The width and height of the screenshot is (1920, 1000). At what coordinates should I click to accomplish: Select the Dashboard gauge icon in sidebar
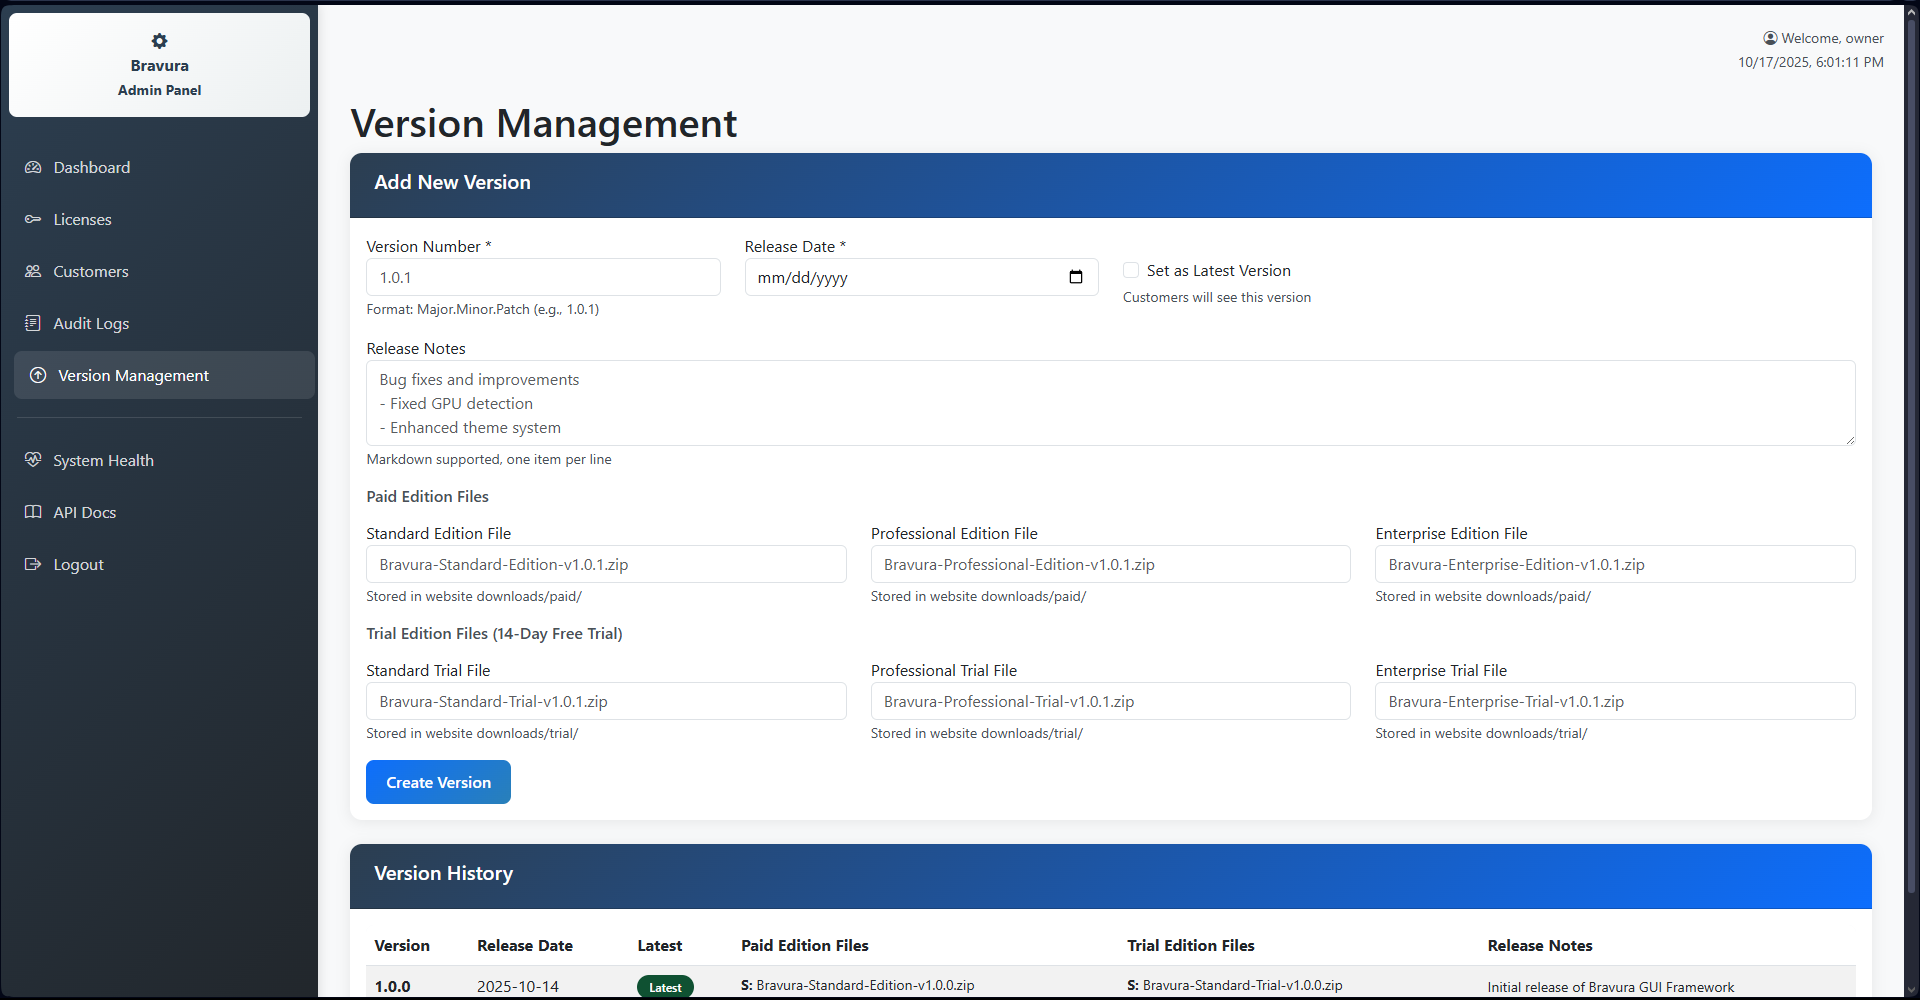pyautogui.click(x=33, y=167)
